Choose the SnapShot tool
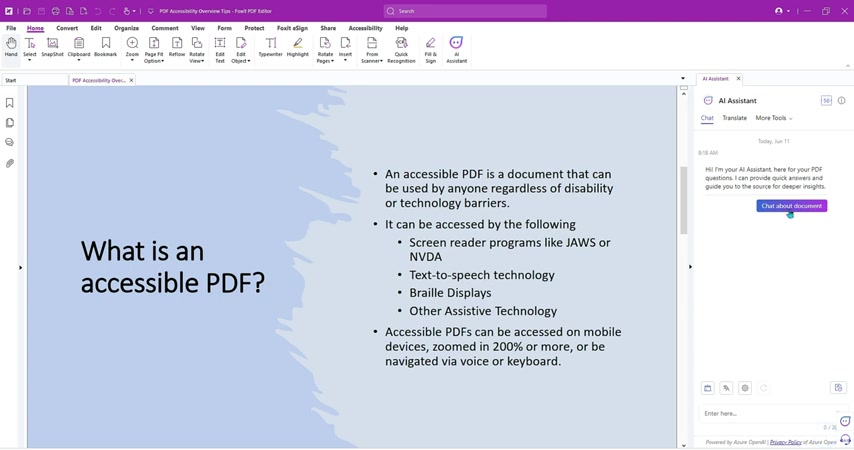Viewport: 854px width, 450px height. coord(52,47)
